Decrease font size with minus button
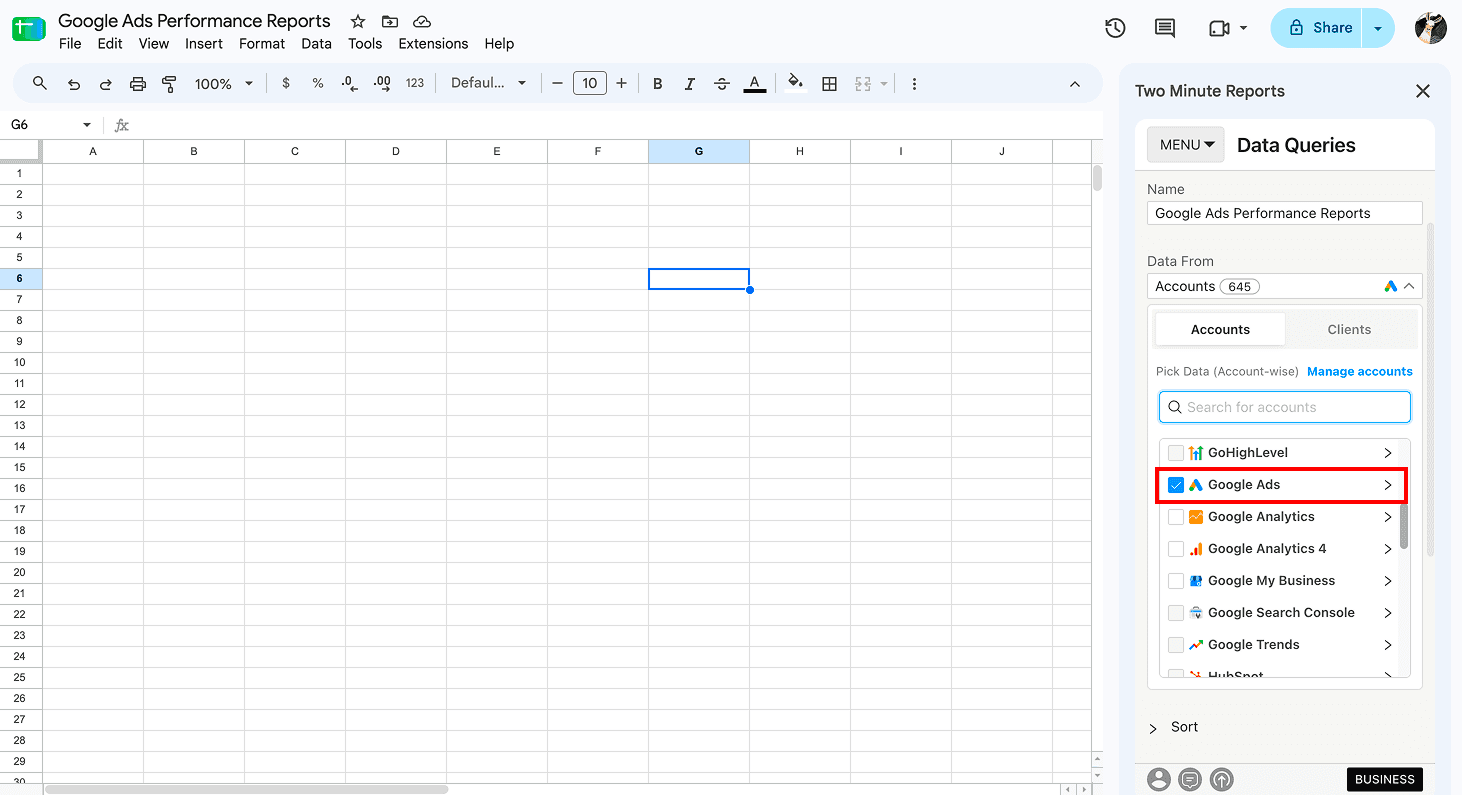 [x=557, y=84]
